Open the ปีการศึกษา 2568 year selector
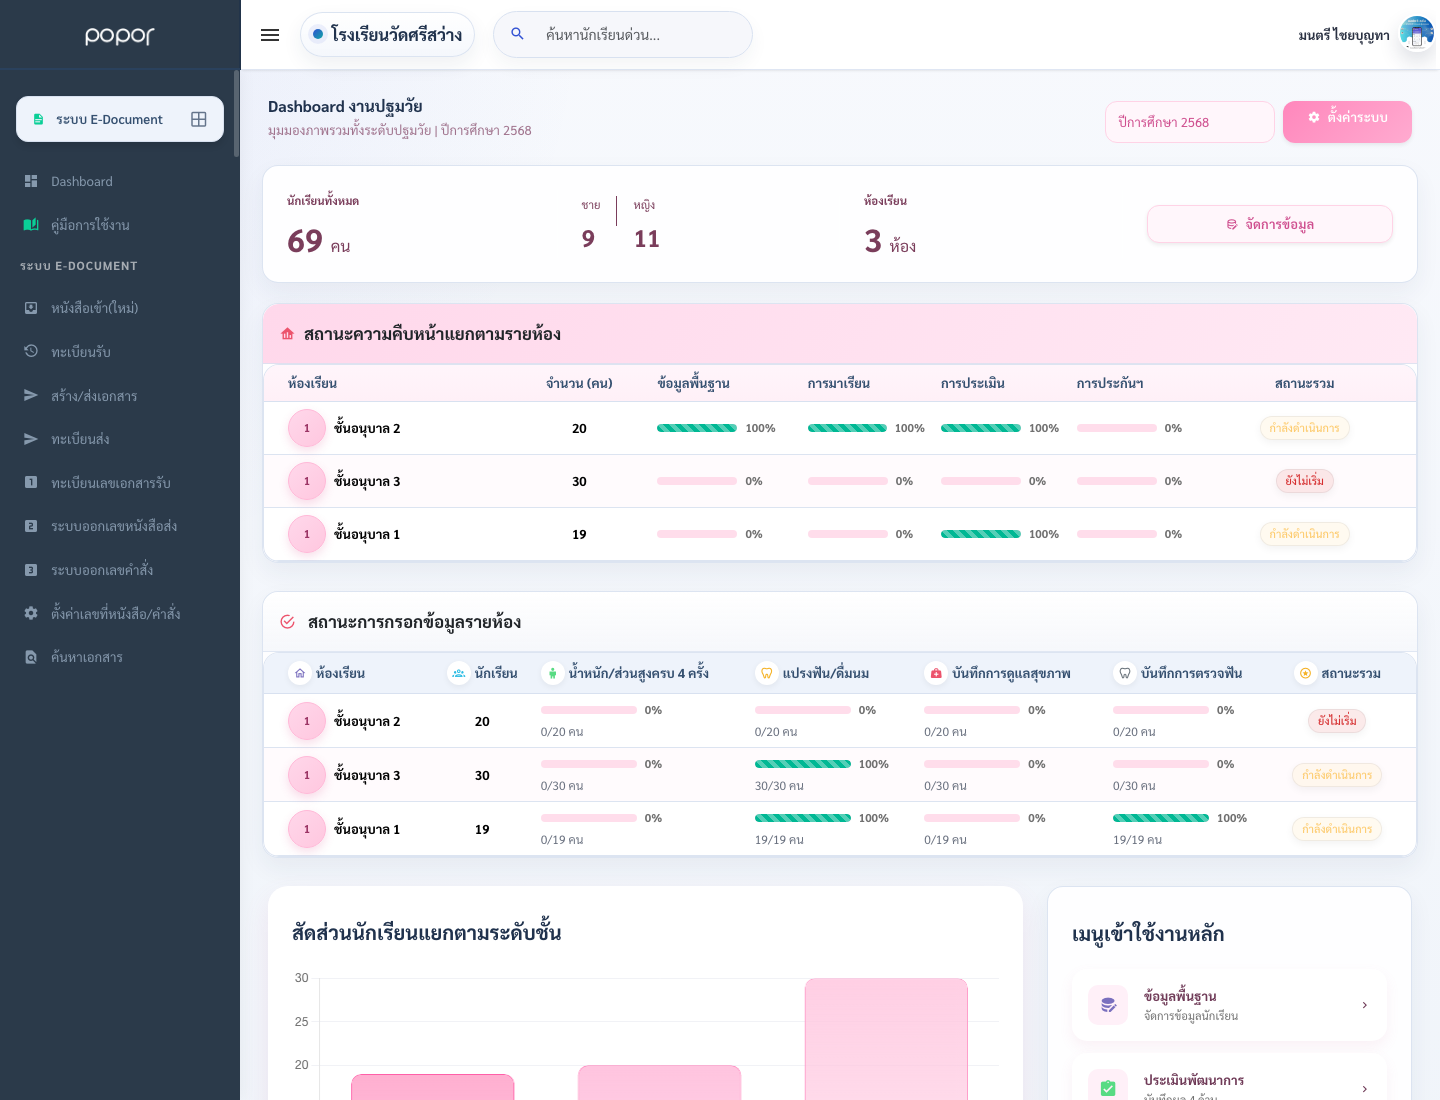This screenshot has width=1440, height=1100. coord(1190,122)
